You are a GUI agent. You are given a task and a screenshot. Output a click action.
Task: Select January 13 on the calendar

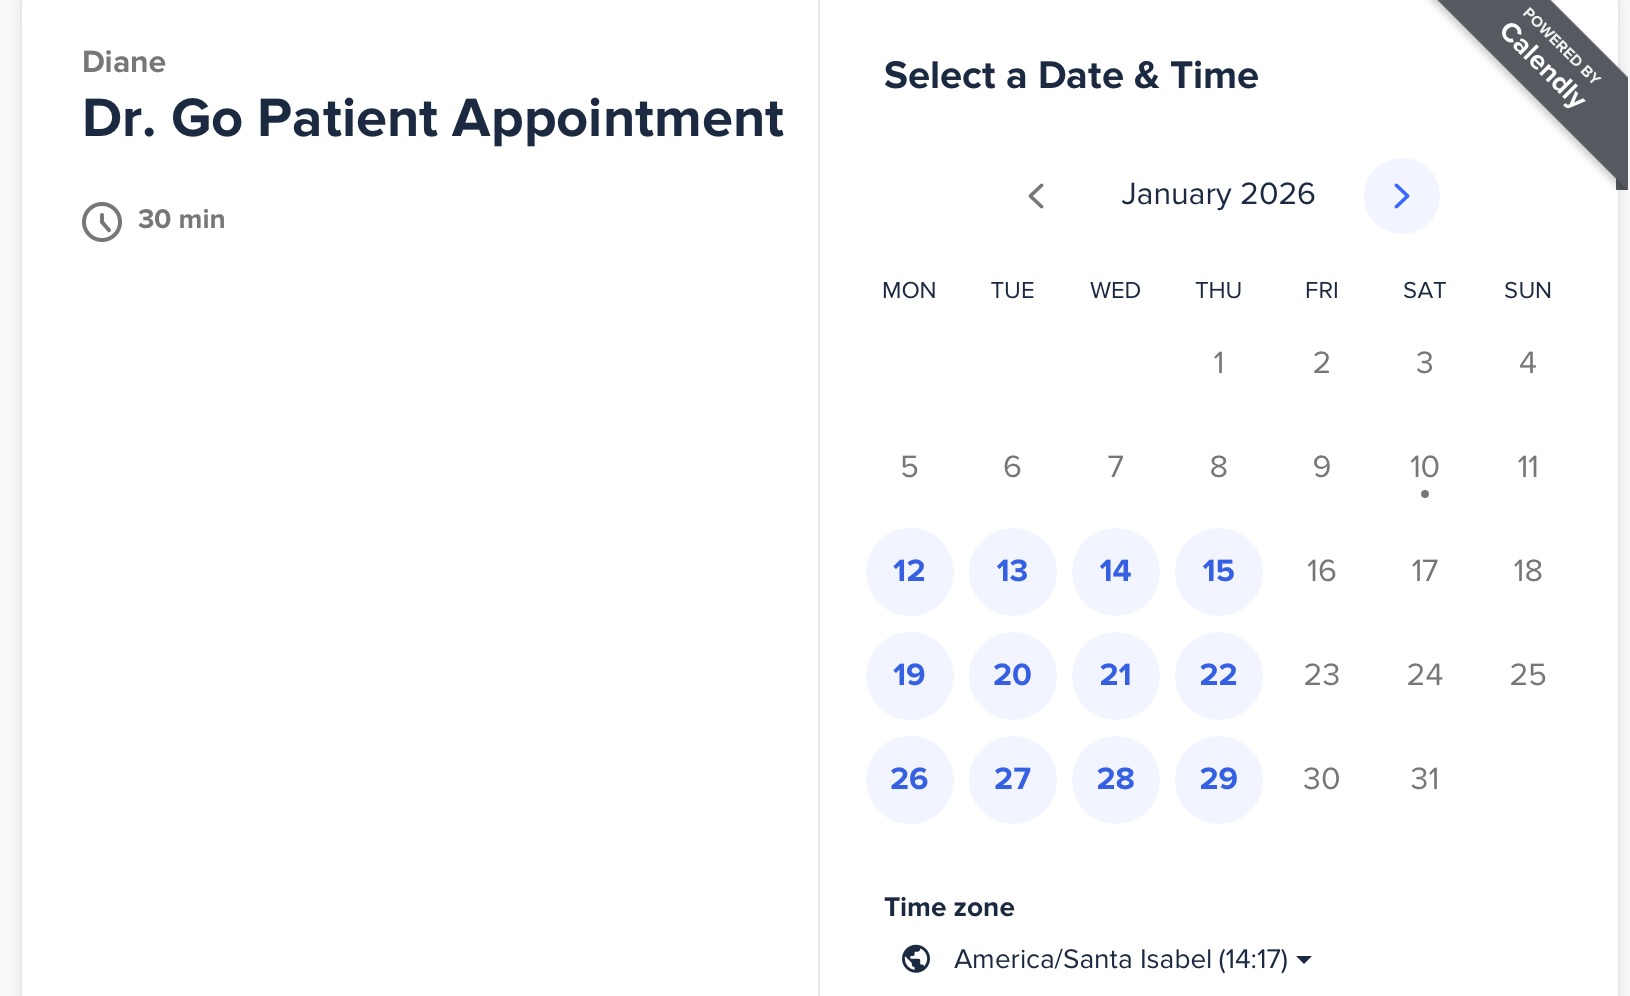tap(1012, 571)
